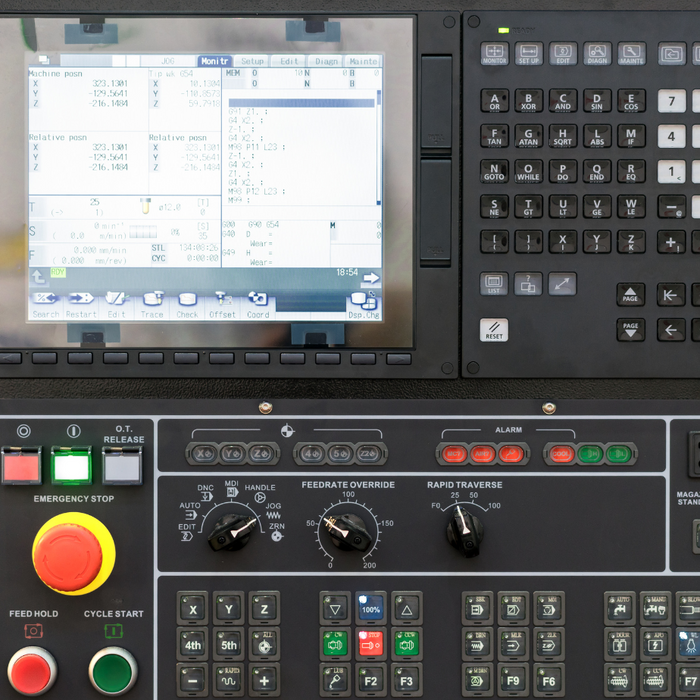Image resolution: width=700 pixels, height=700 pixels.
Task: Tap the Dsp.Chg softkey icon on screen
Action: (364, 300)
